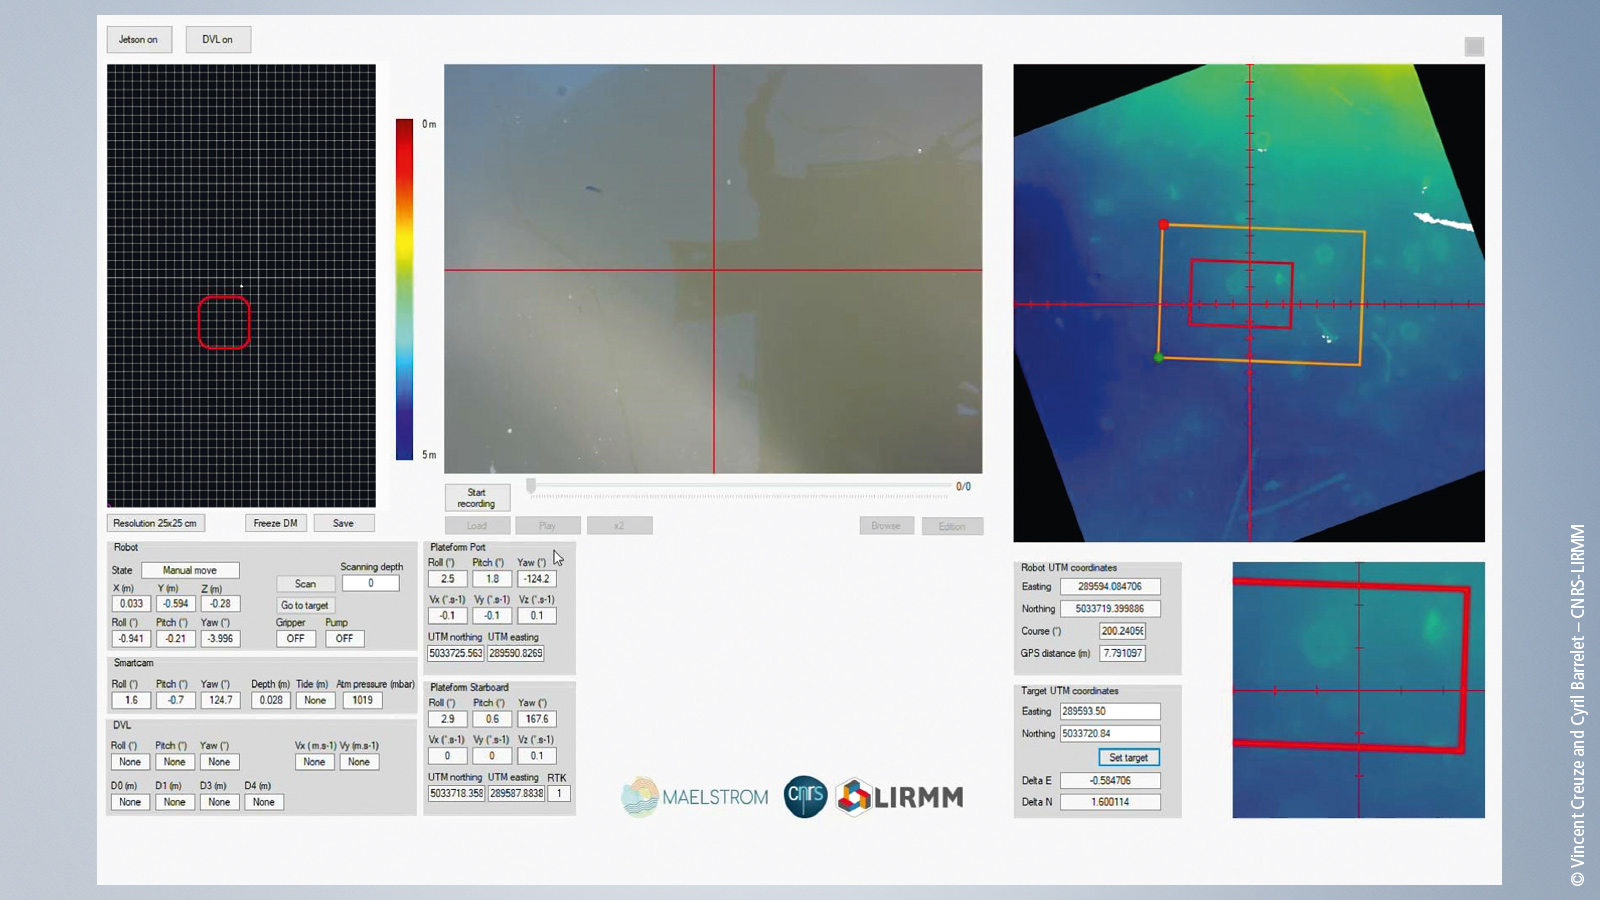Click the Target UTM Easting field

pos(1110,712)
